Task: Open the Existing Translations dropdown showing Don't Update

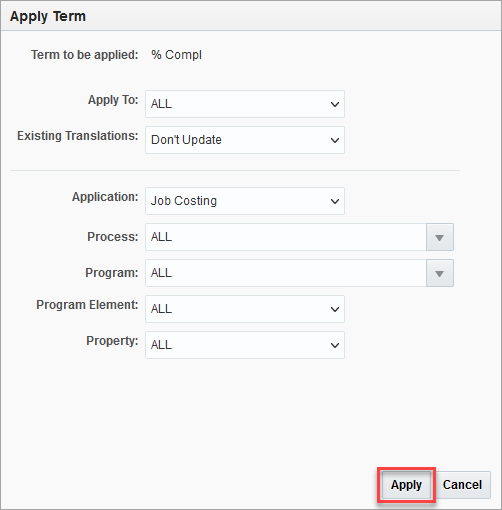Action: (245, 140)
